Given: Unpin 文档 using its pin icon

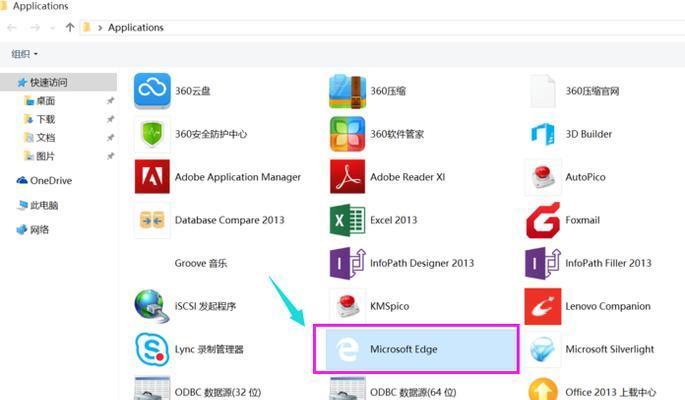Looking at the screenshot, I should pyautogui.click(x=111, y=138).
